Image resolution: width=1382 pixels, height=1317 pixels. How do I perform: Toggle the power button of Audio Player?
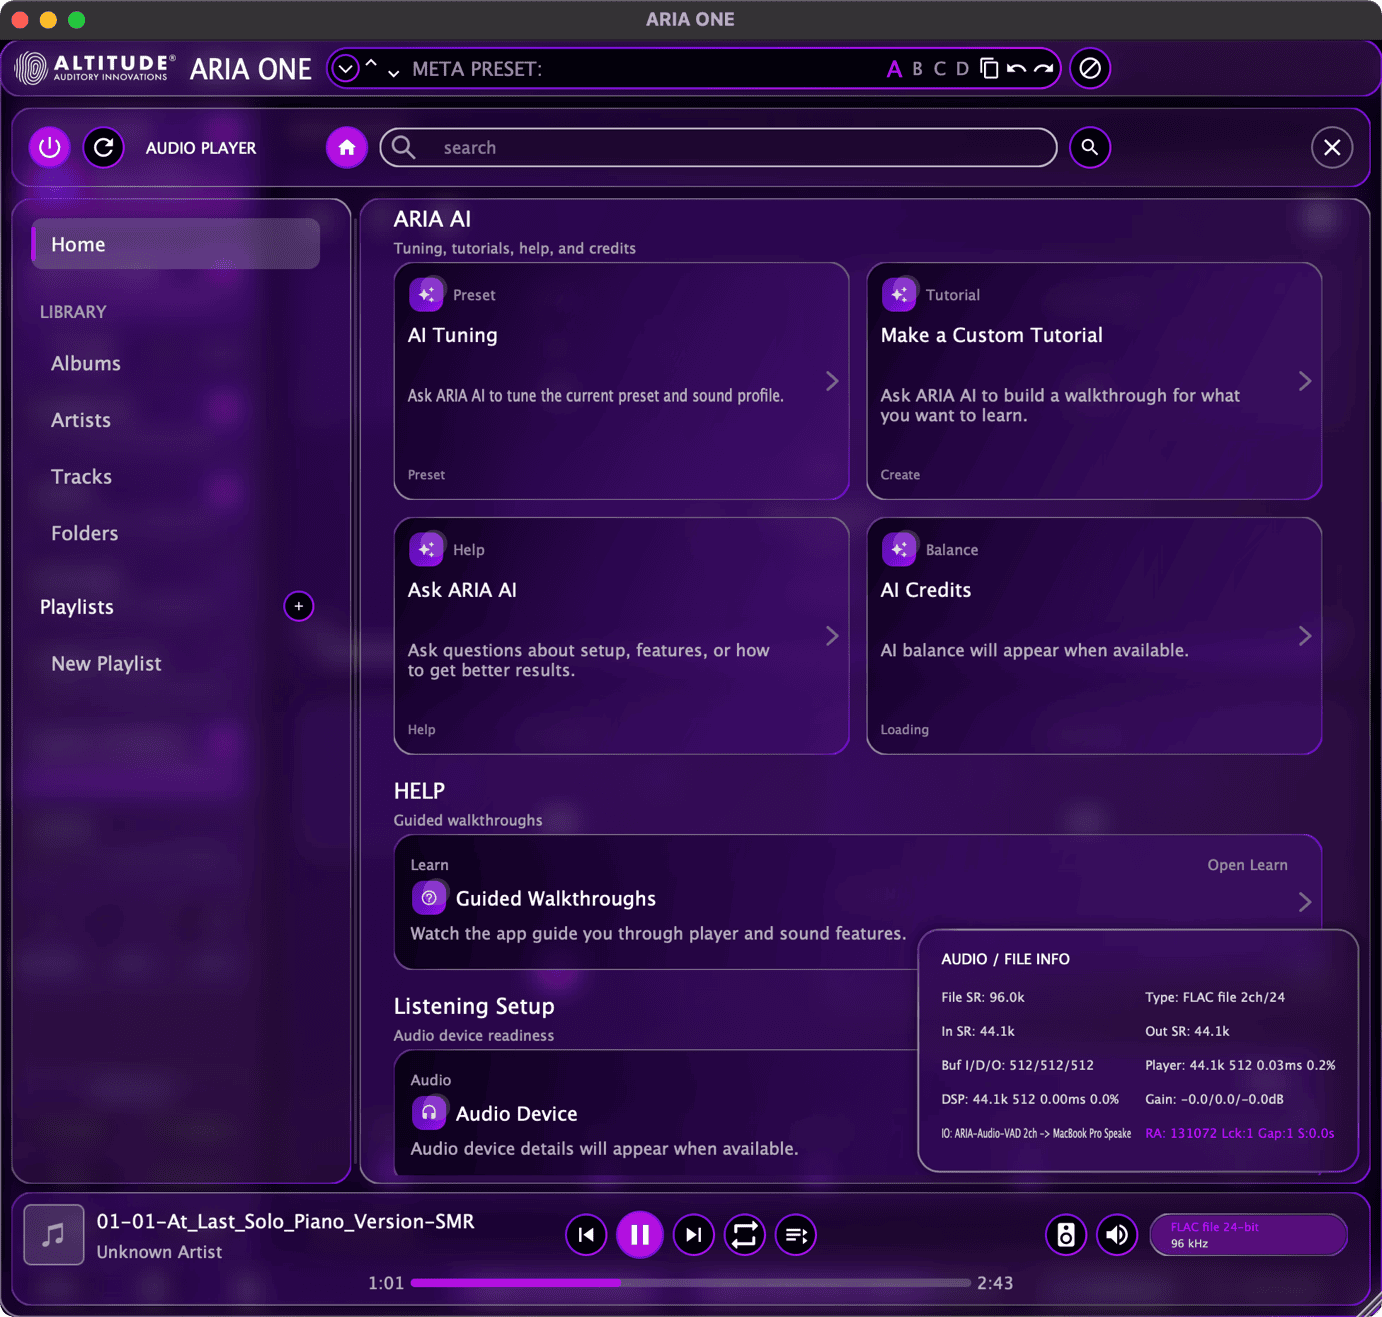click(x=50, y=148)
